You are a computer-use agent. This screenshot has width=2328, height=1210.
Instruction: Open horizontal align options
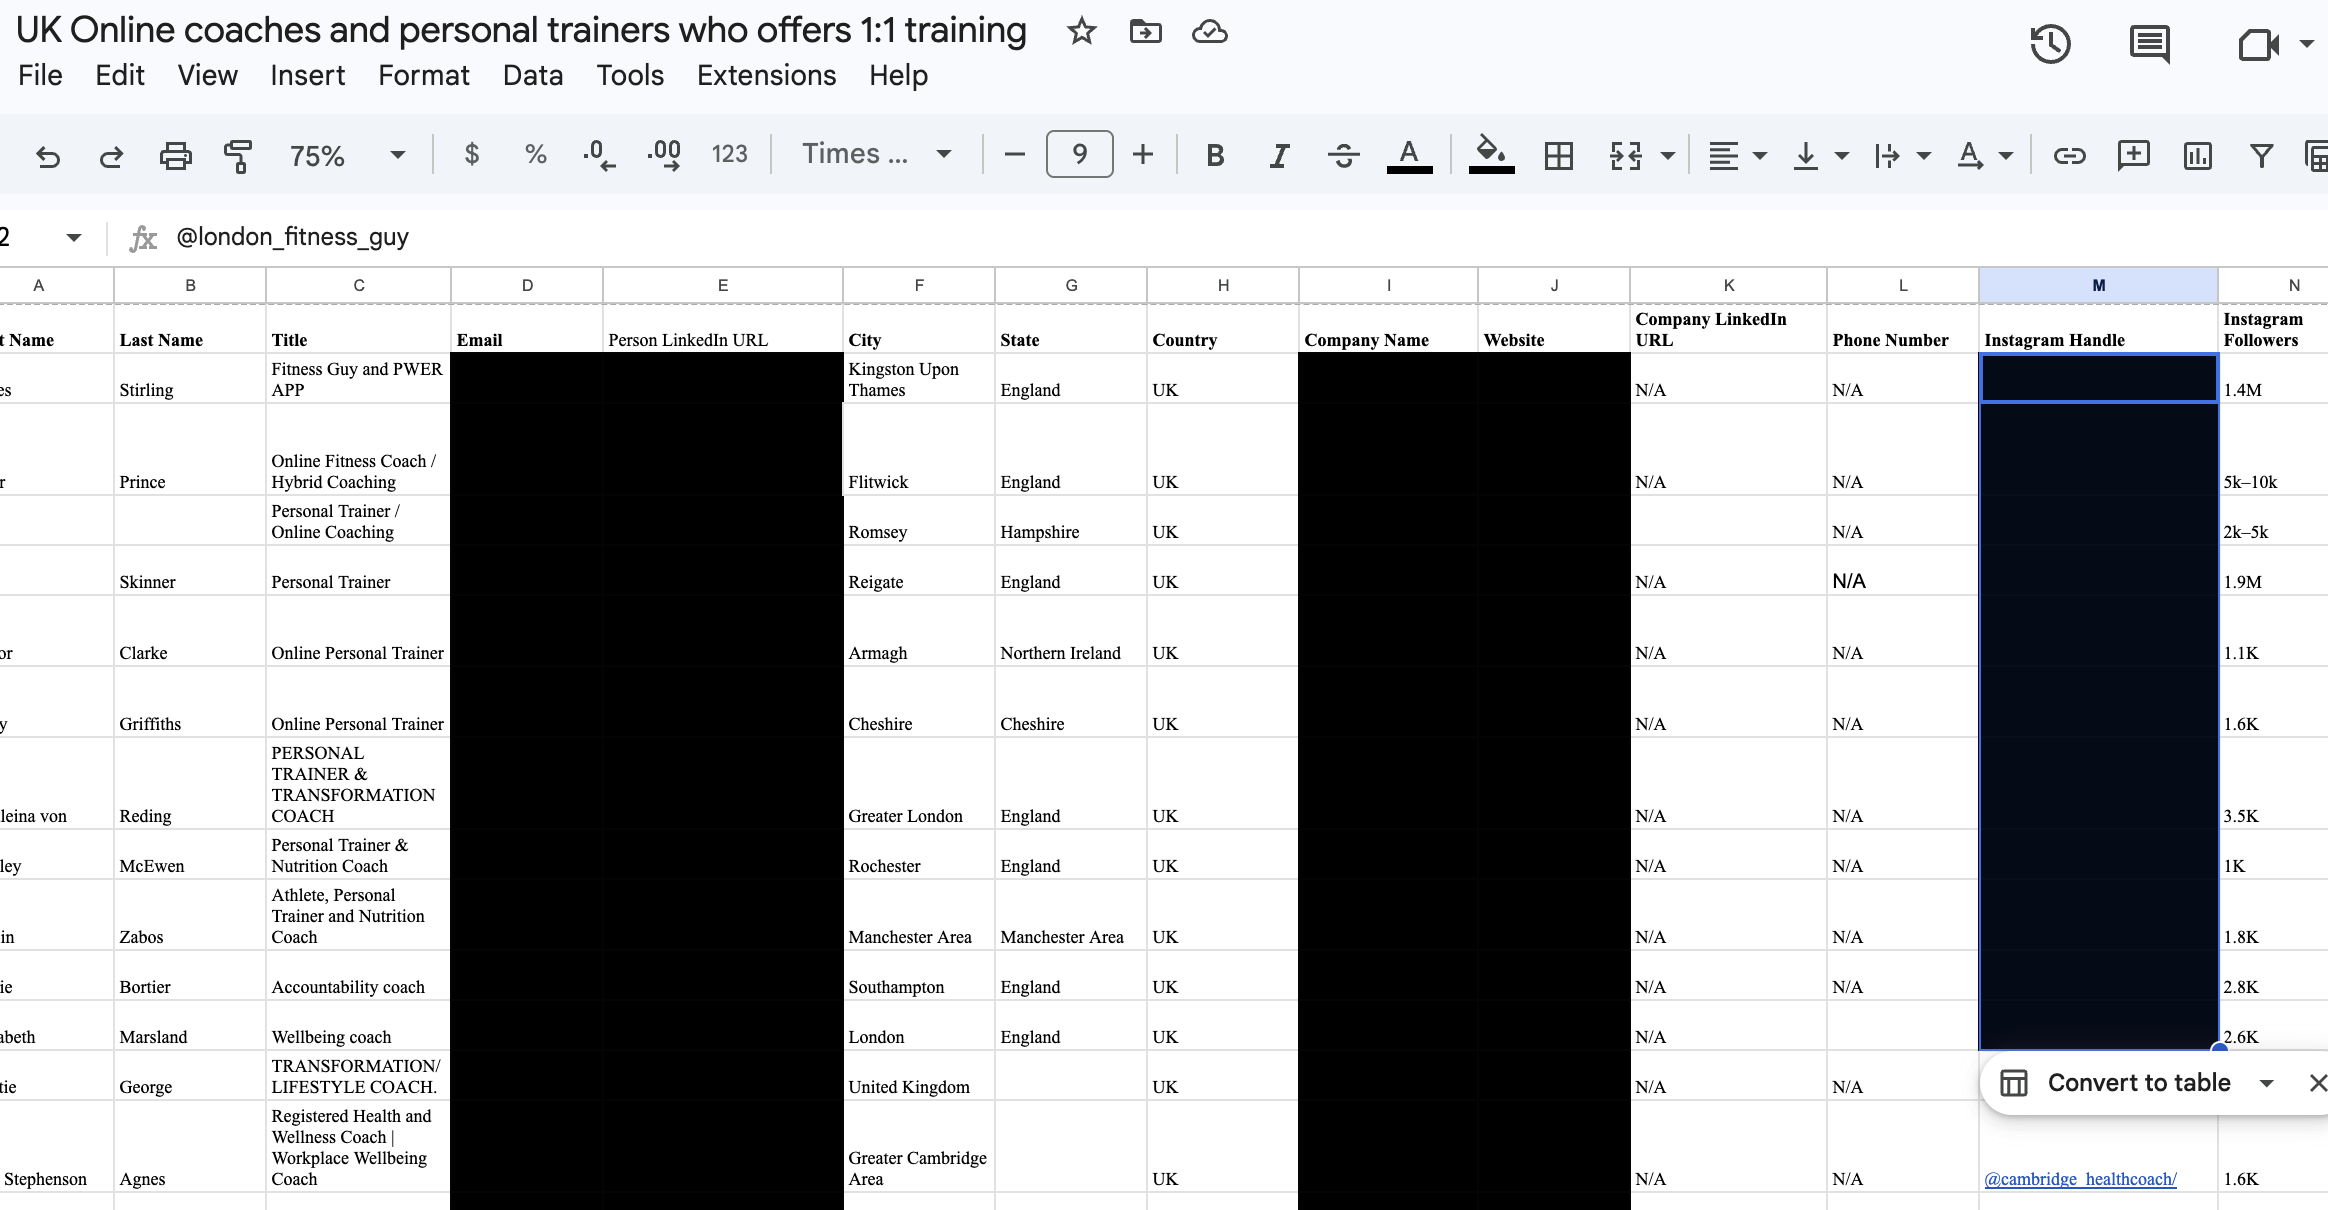1736,155
